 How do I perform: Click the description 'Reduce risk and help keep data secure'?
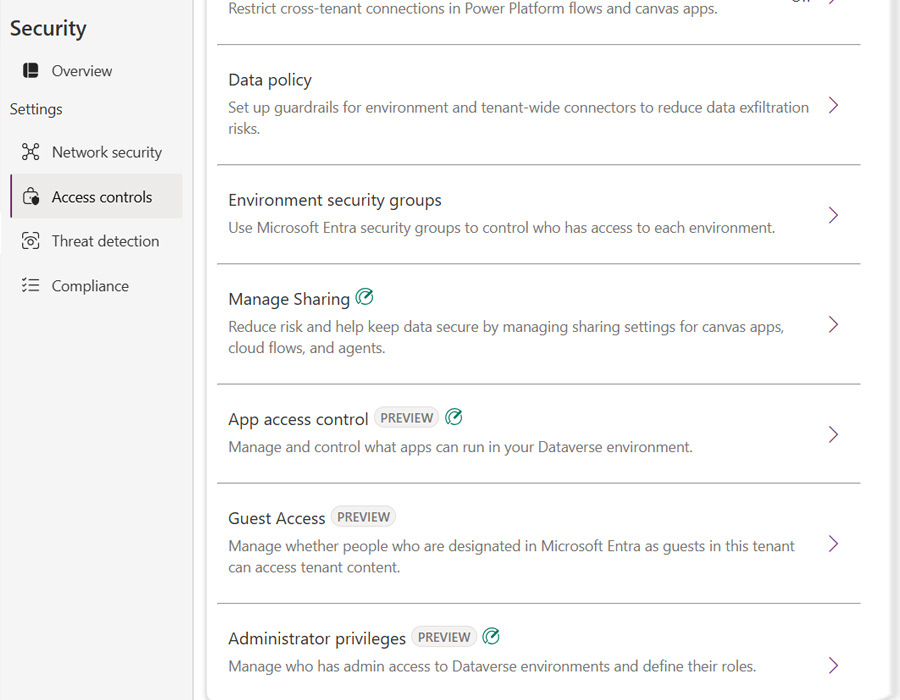point(354,326)
